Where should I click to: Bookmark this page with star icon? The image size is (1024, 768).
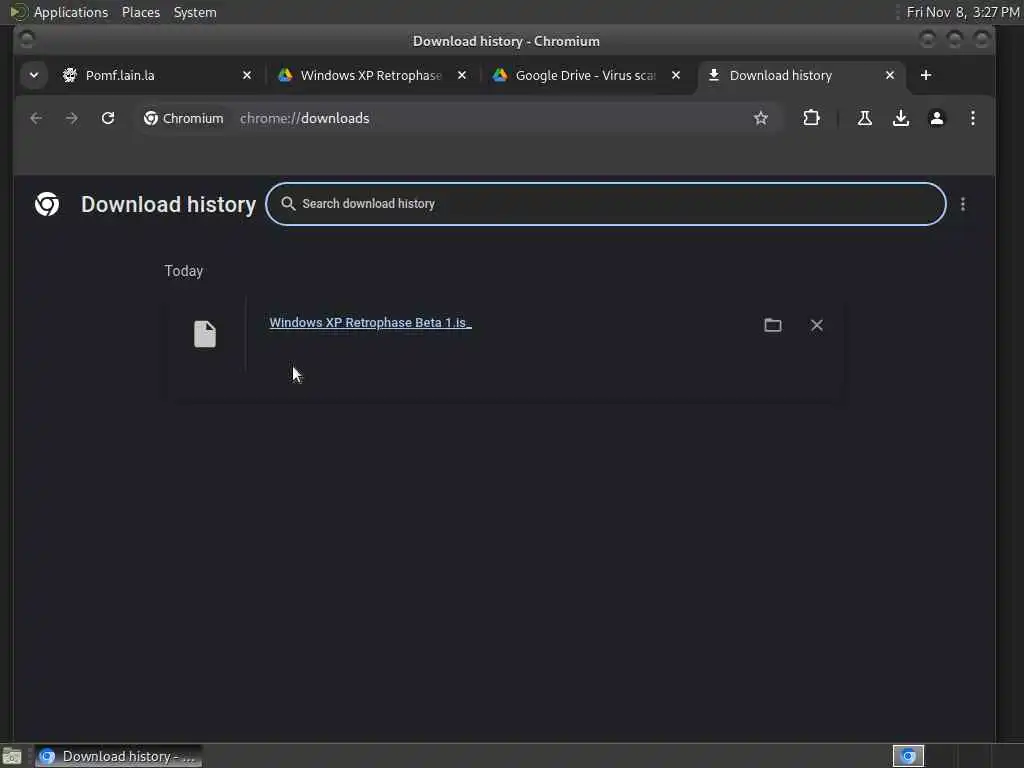pyautogui.click(x=760, y=118)
